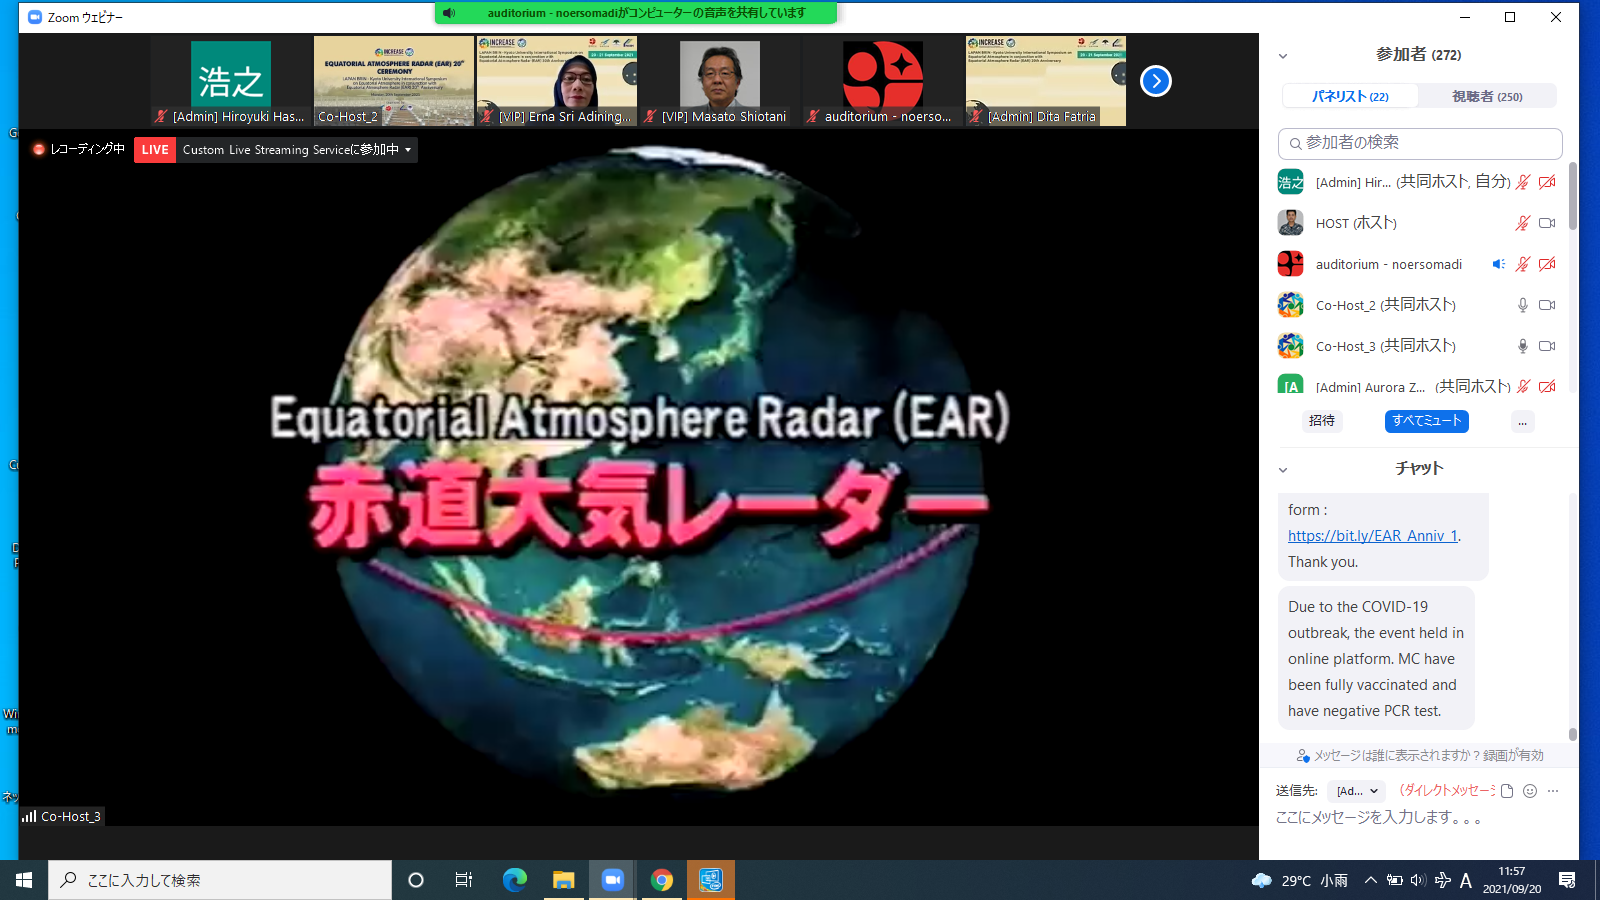Click the participant search field
This screenshot has width=1600, height=900.
1420,143
